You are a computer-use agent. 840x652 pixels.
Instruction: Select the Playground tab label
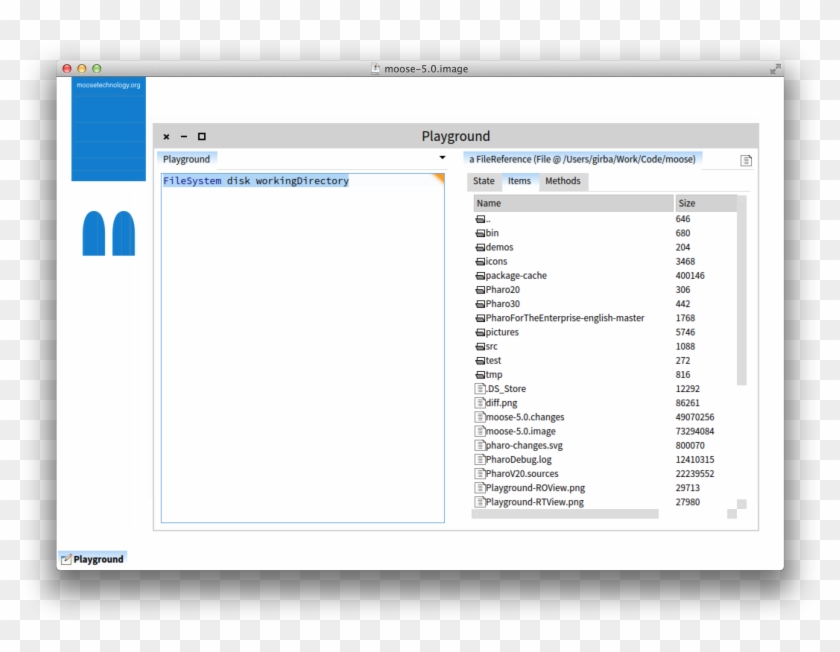tap(186, 158)
